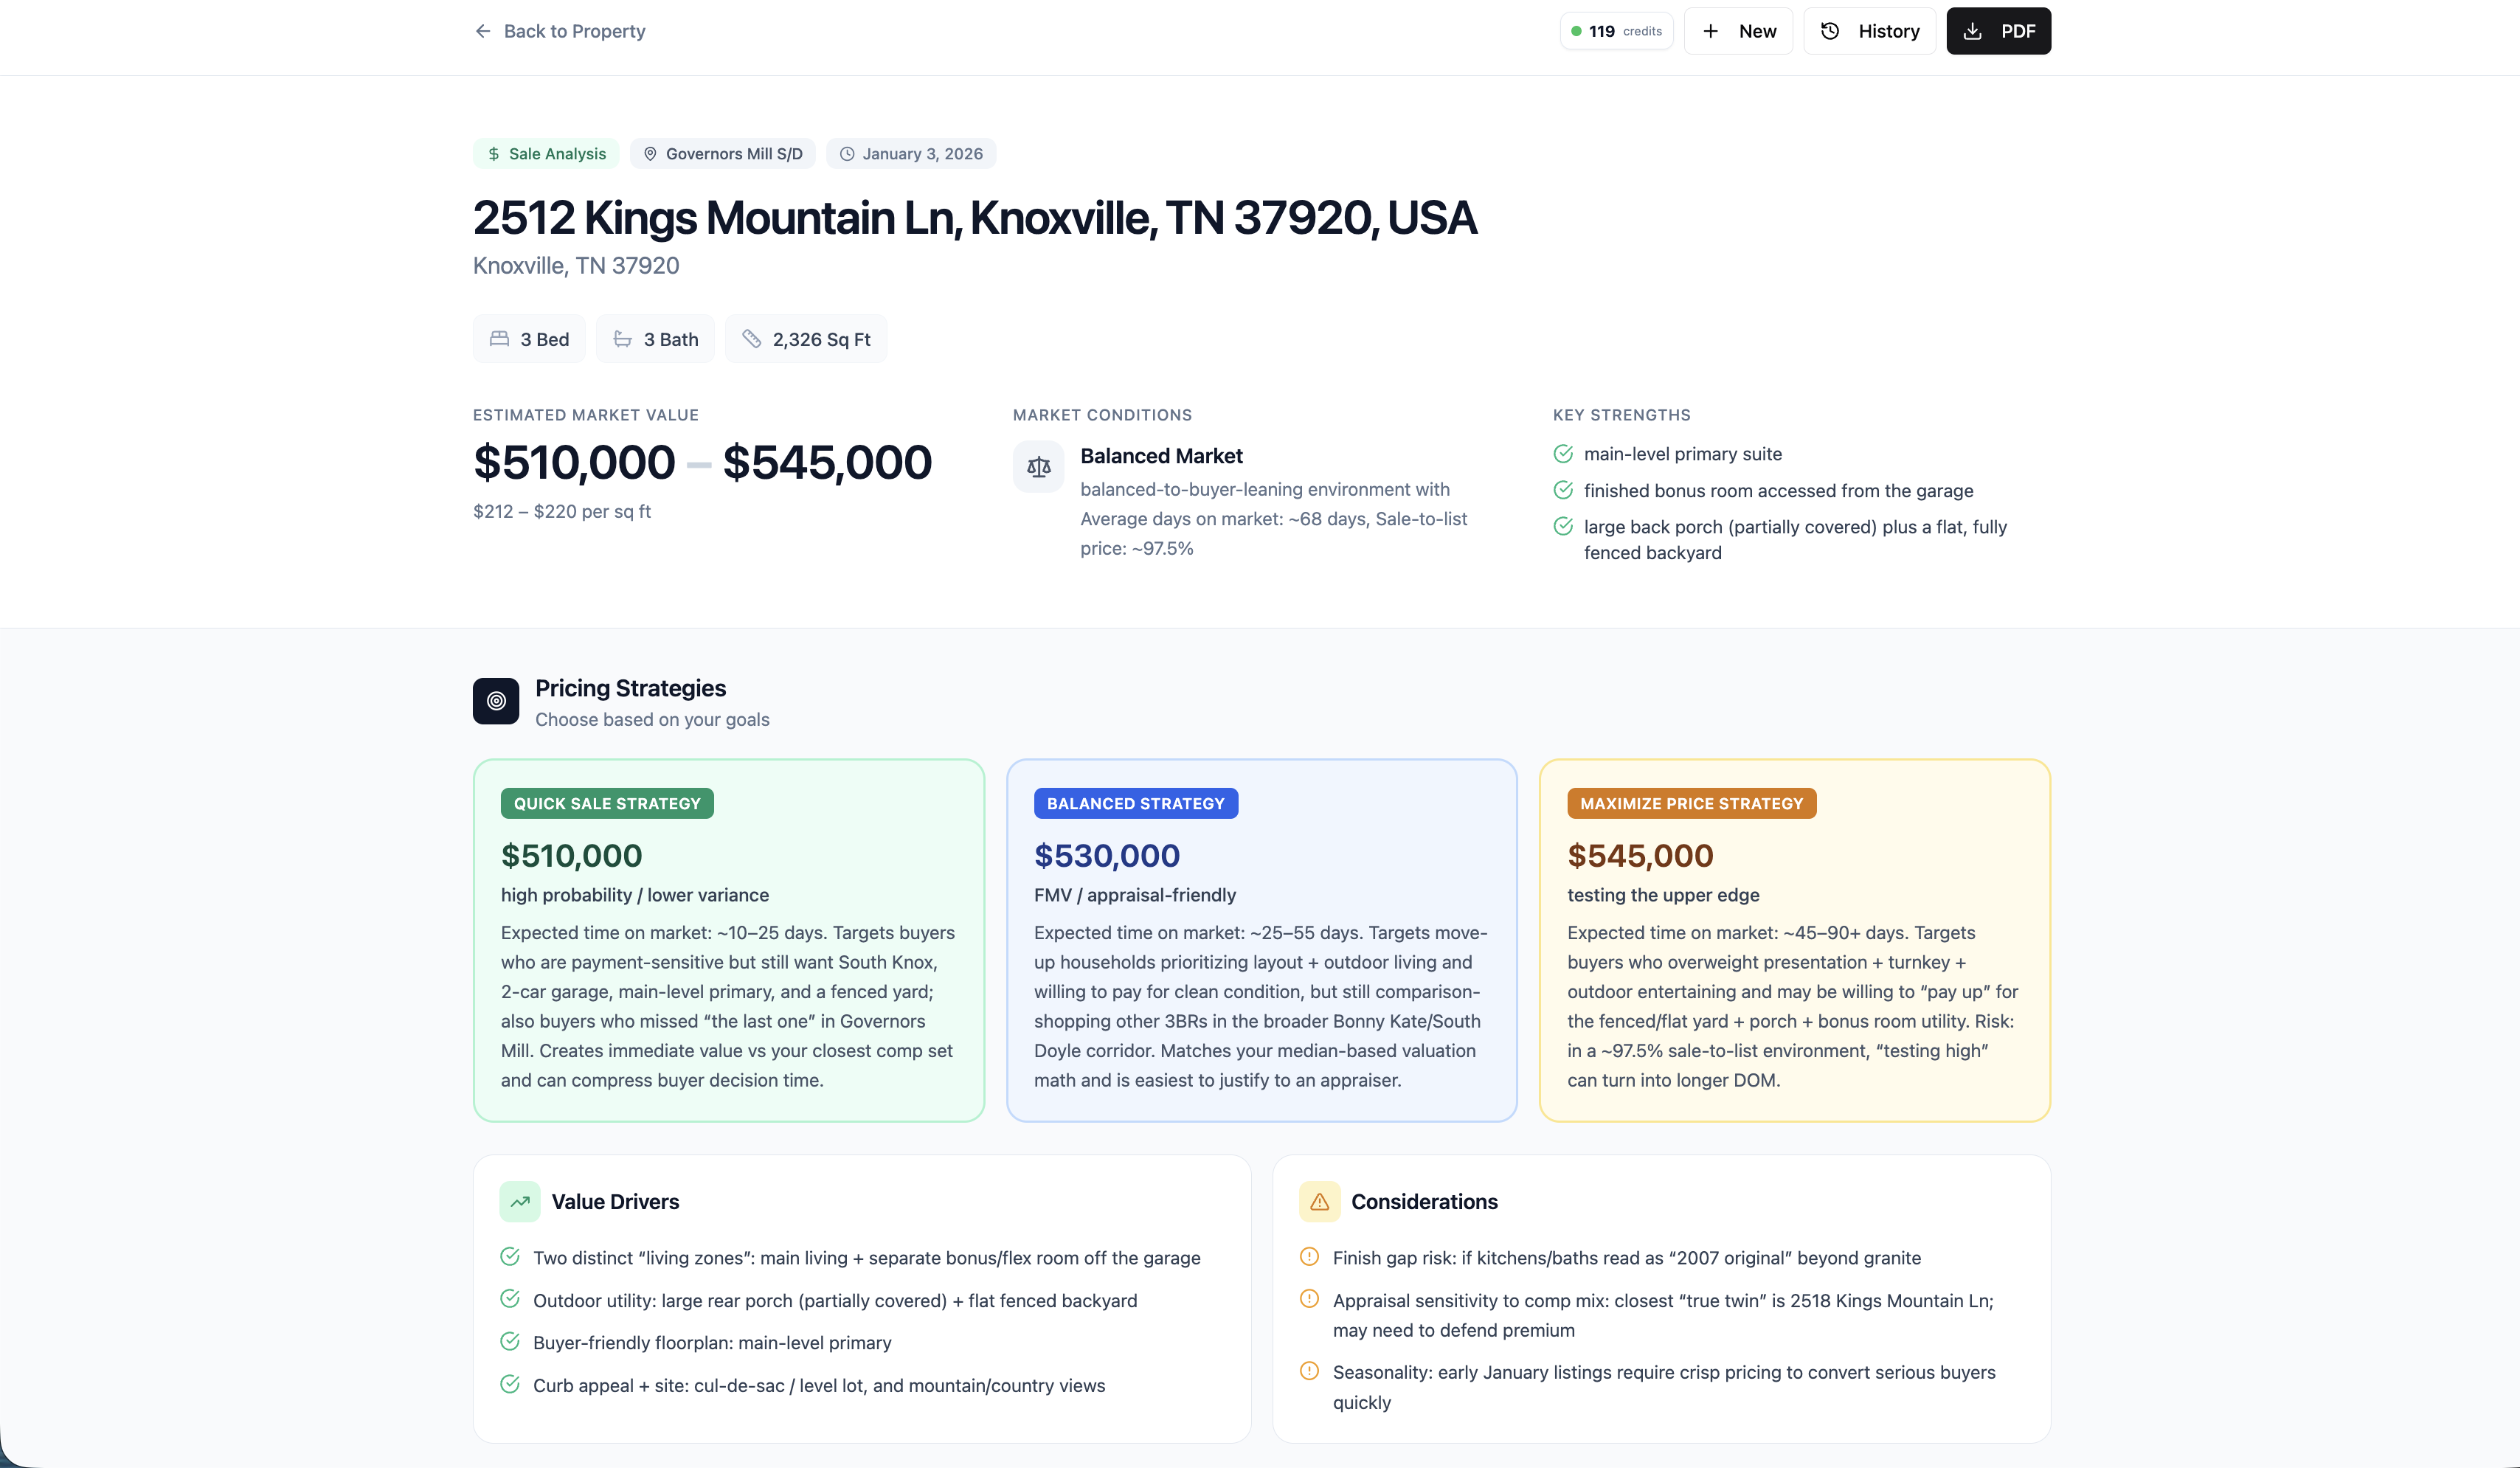Click the Pricing Strategies target icon
Screen dimensions: 2520x1468
pos(496,701)
